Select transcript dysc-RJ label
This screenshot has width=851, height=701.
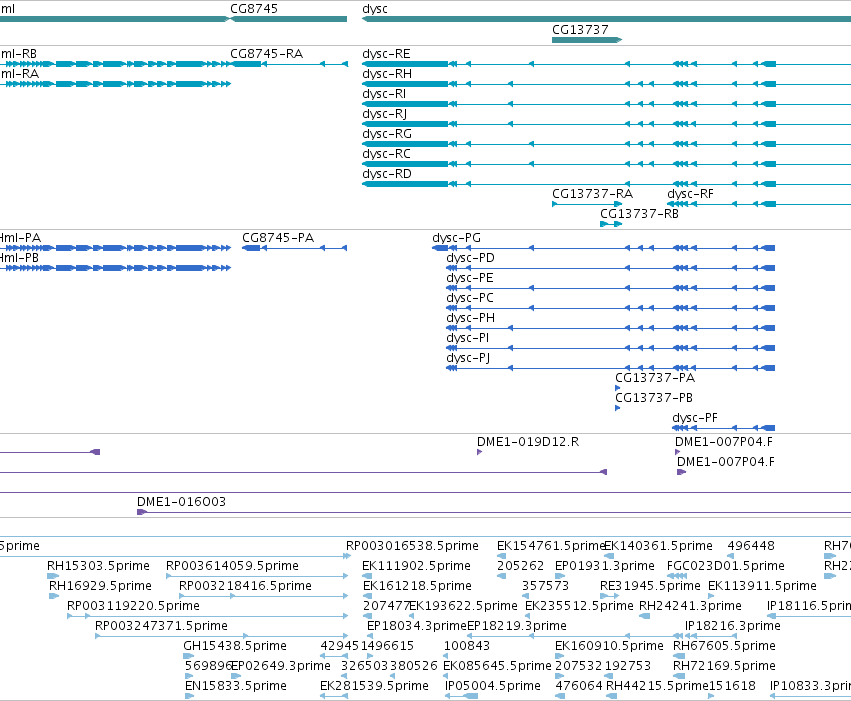385,114
